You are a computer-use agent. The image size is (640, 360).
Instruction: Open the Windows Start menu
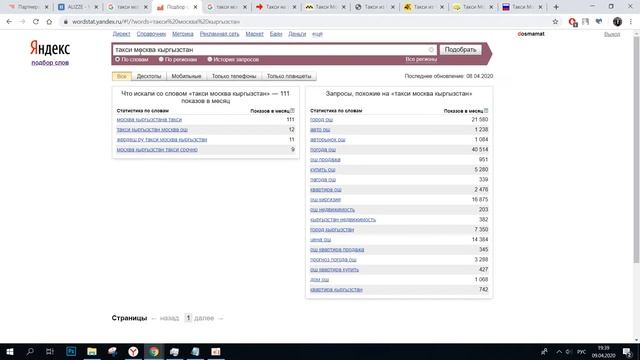click(10, 351)
